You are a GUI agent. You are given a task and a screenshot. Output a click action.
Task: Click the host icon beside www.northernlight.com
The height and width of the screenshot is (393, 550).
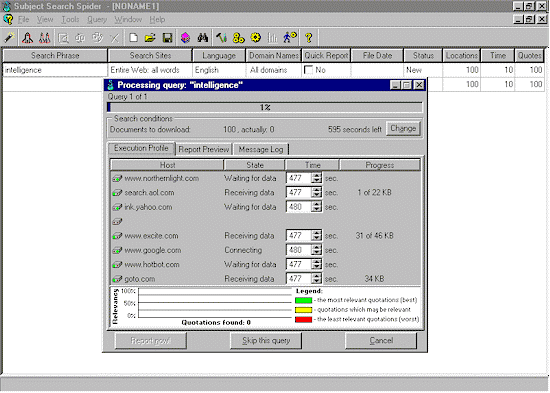coord(117,179)
